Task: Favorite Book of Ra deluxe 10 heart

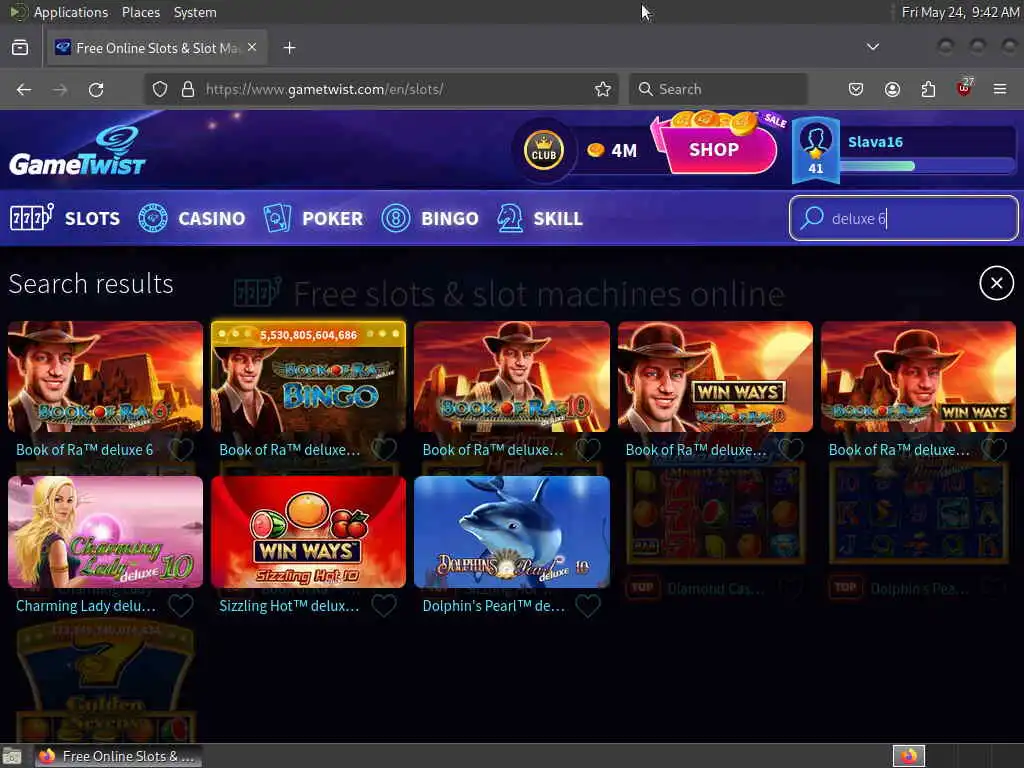Action: tap(588, 449)
